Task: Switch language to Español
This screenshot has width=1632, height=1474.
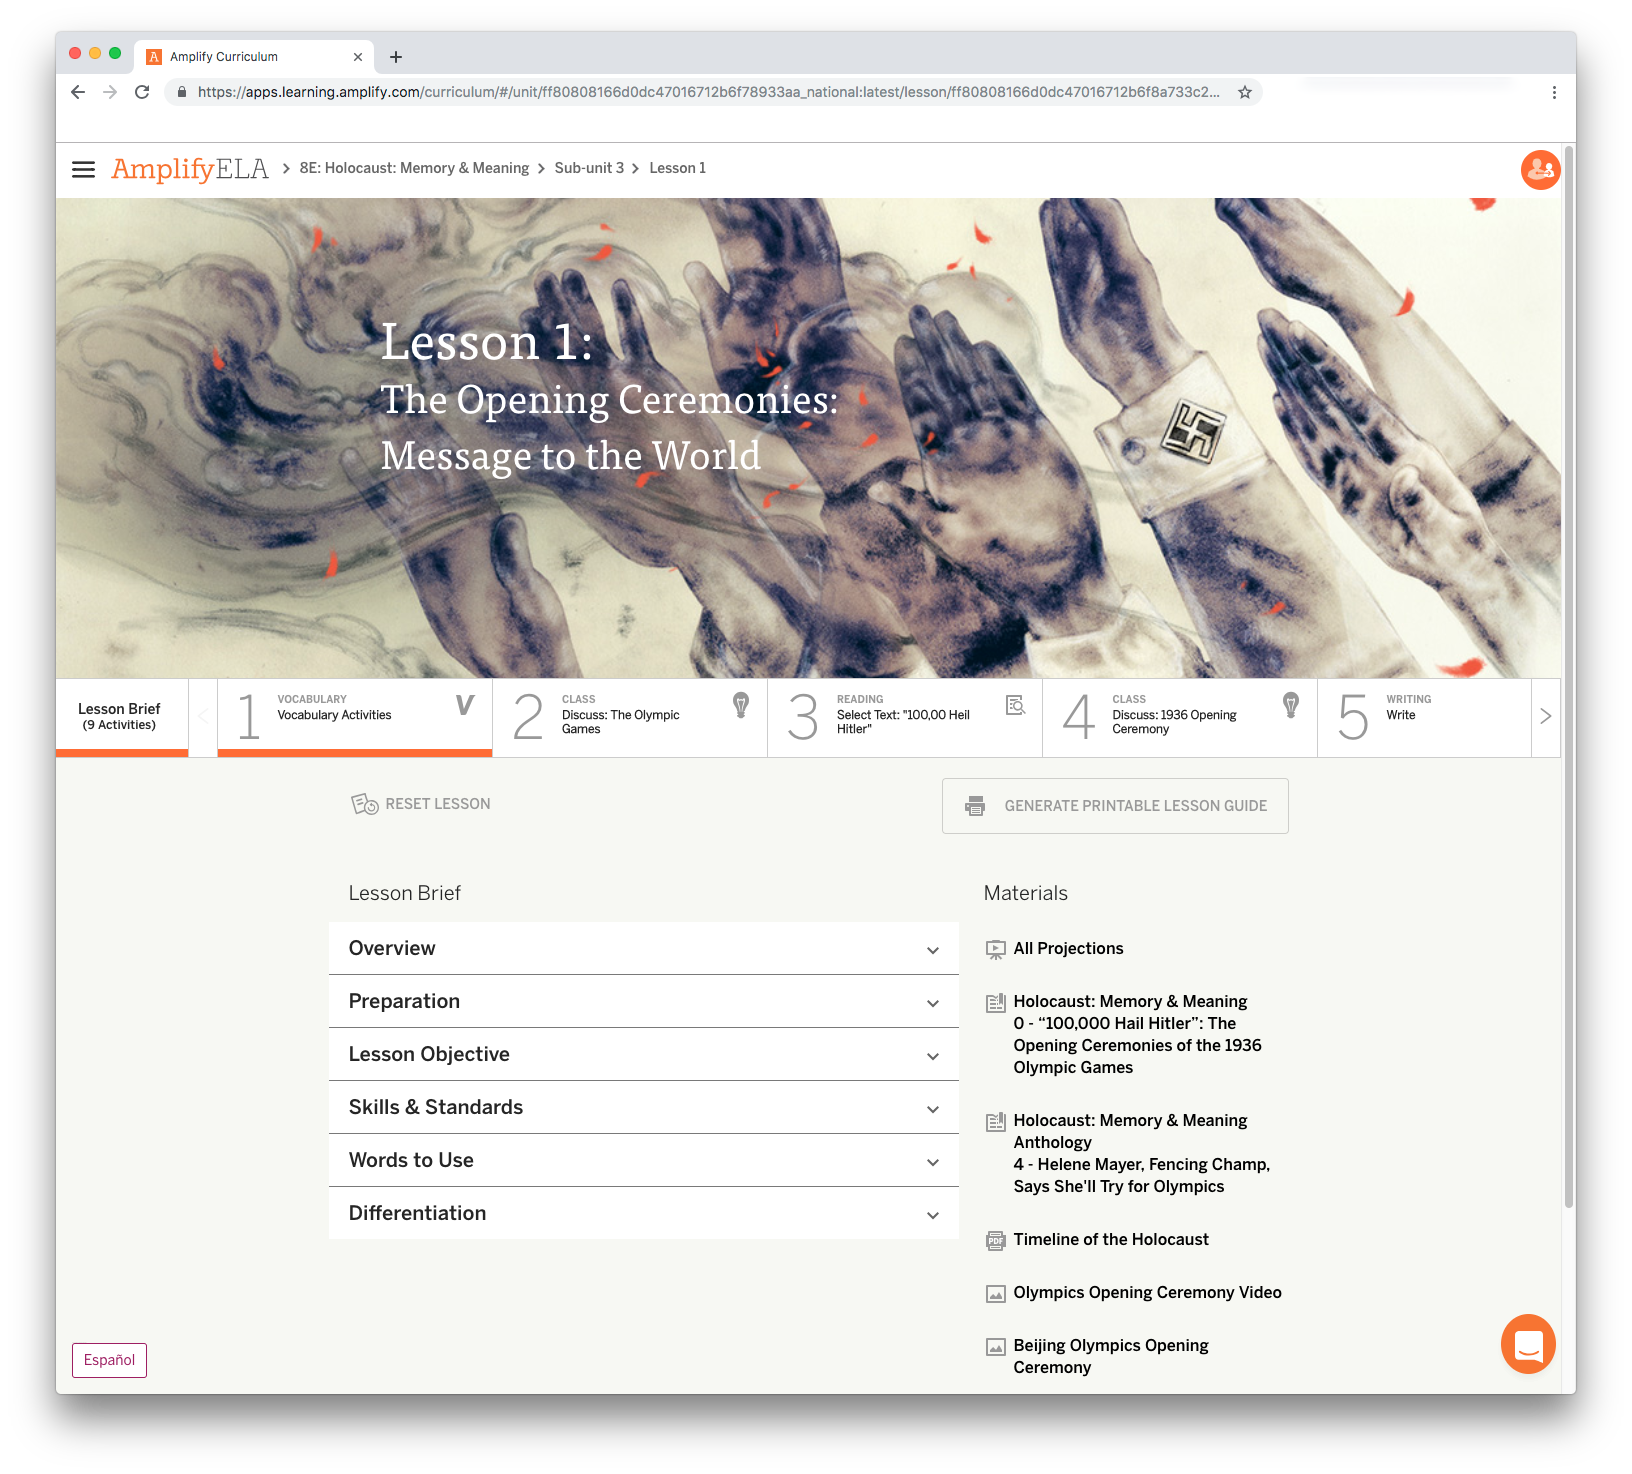Action: tap(109, 1360)
